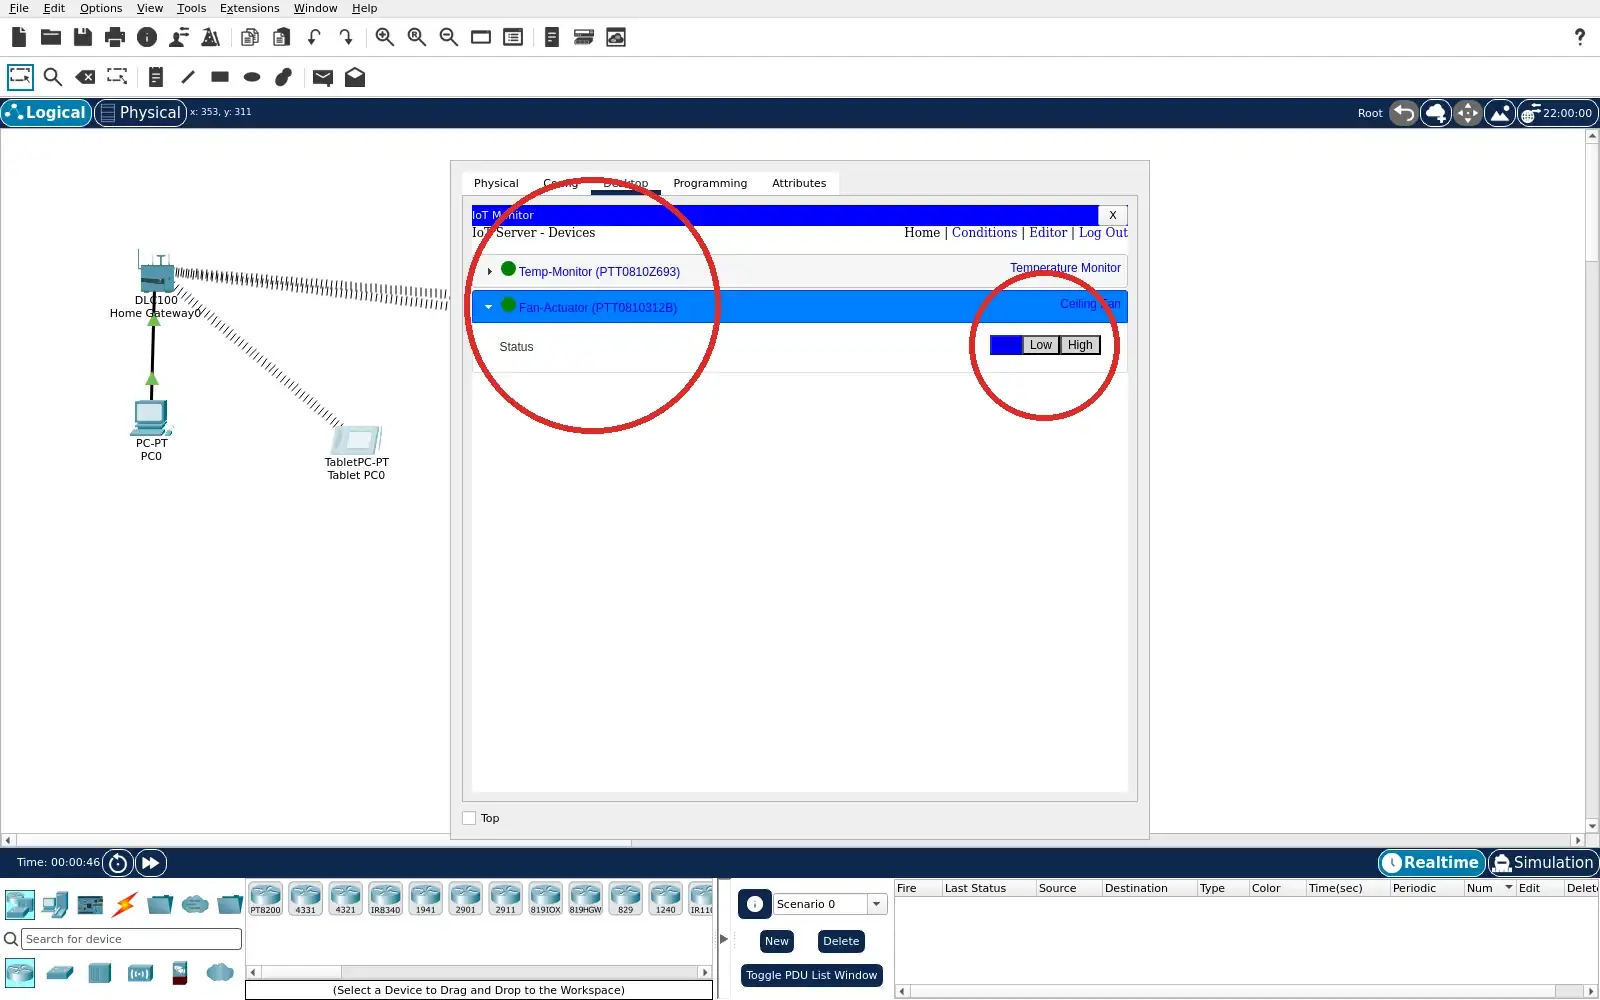1600x1000 pixels.
Task: Click the blue fan Off status block
Action: [x=1006, y=345]
